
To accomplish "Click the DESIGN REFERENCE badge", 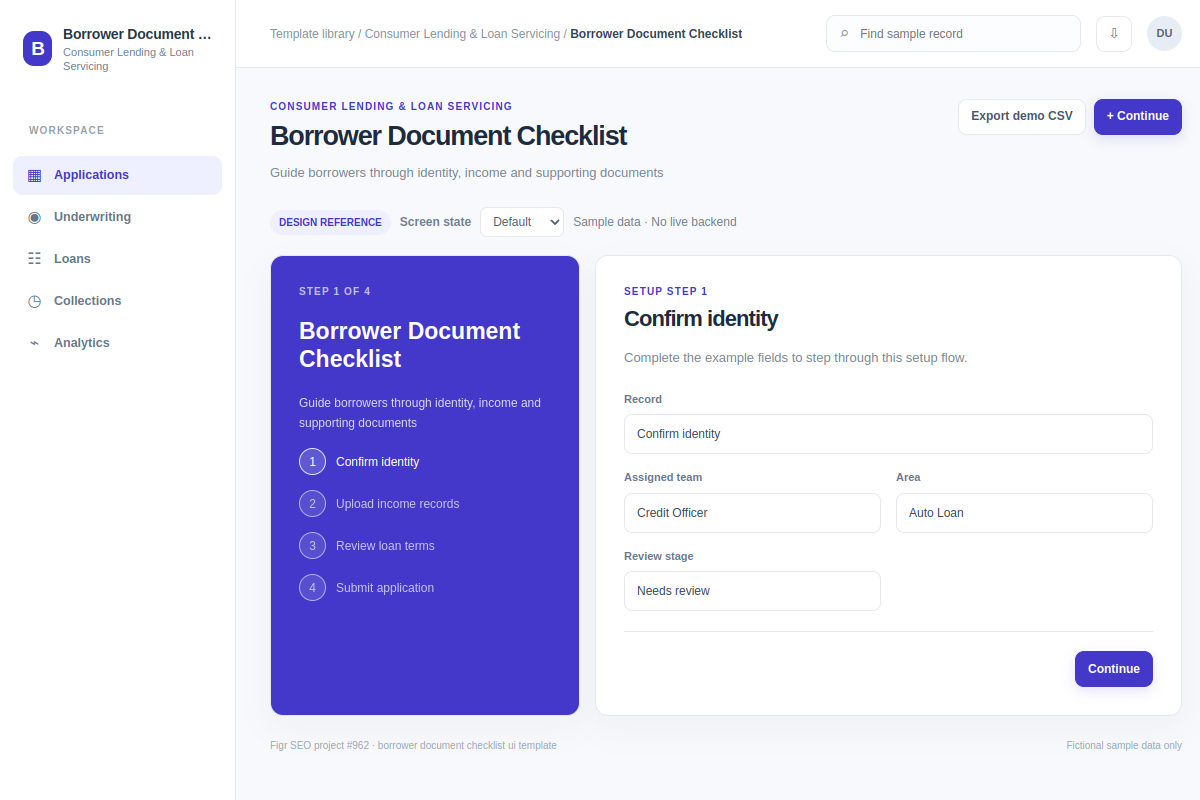I will pyautogui.click(x=330, y=222).
